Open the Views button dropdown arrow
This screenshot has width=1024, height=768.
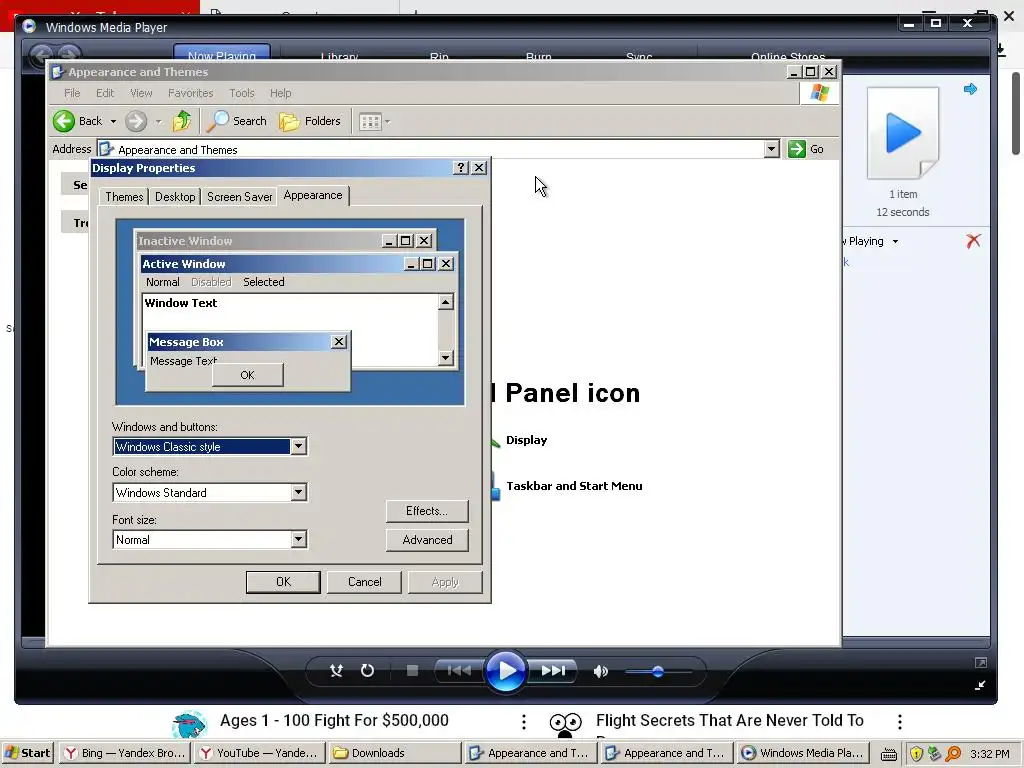388,121
